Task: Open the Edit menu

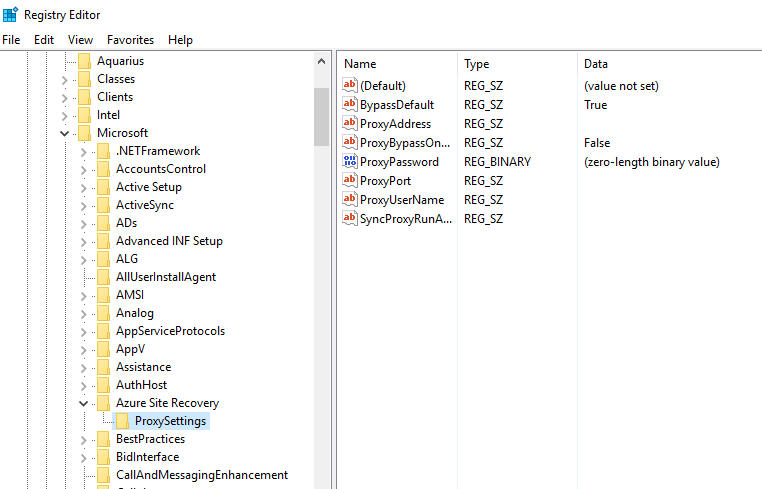Action: pos(44,40)
